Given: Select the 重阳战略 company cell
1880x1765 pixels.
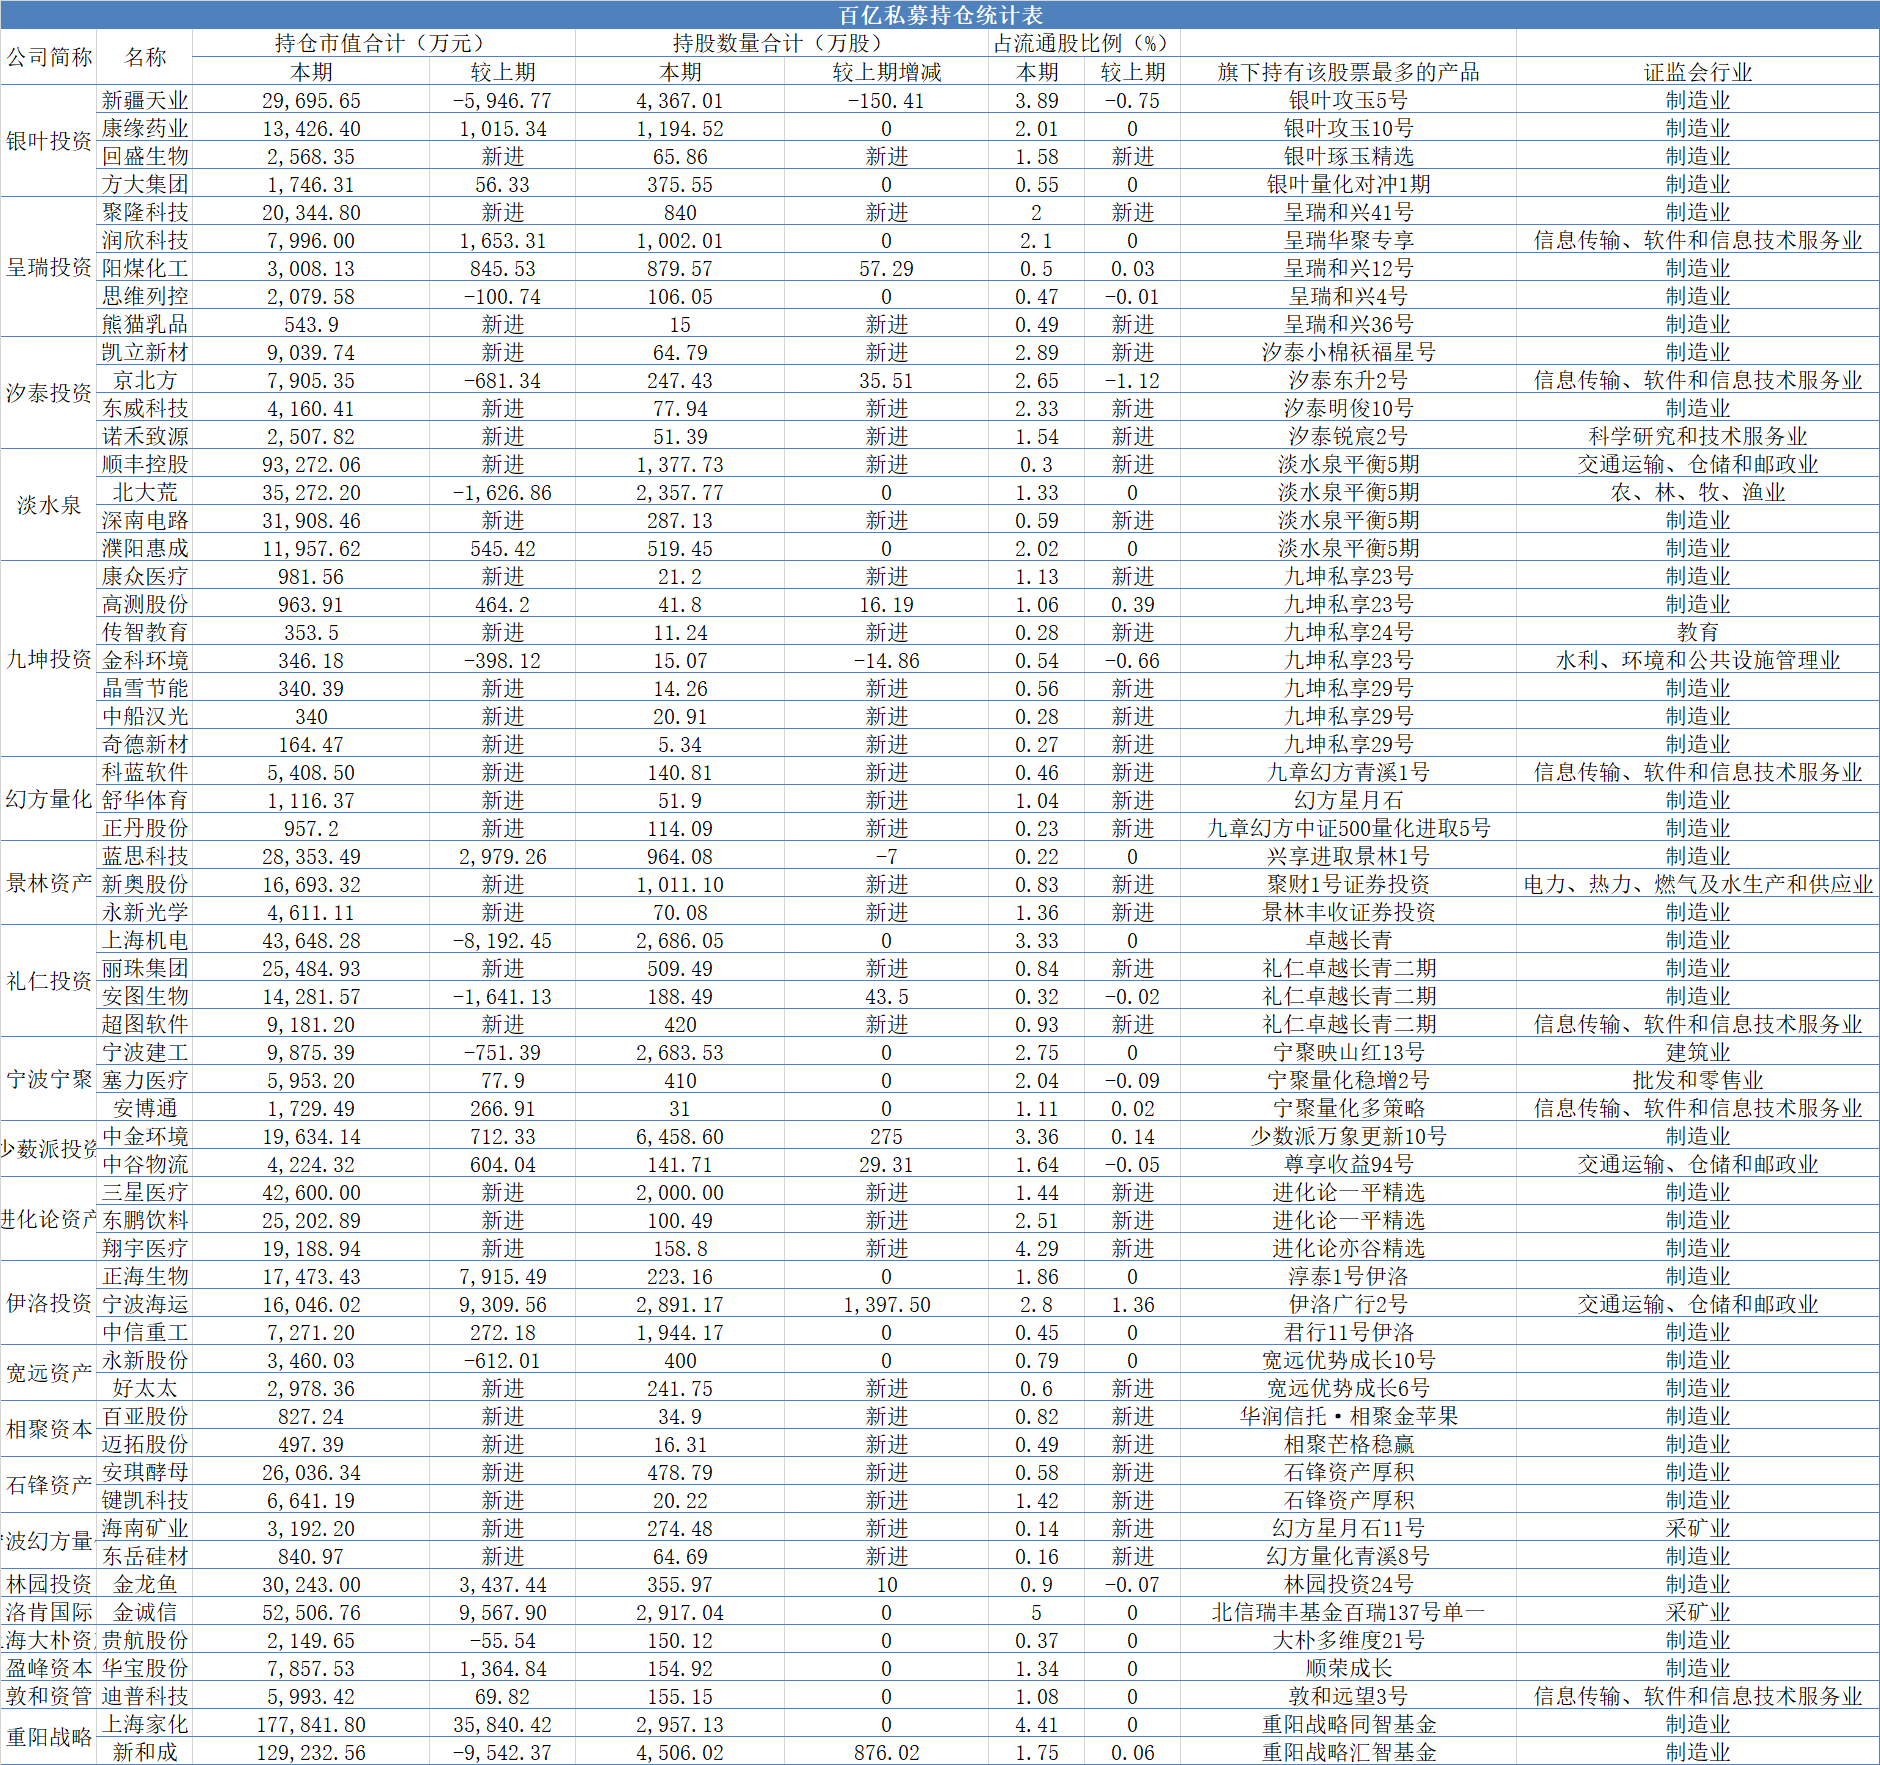Looking at the screenshot, I should (x=49, y=1737).
